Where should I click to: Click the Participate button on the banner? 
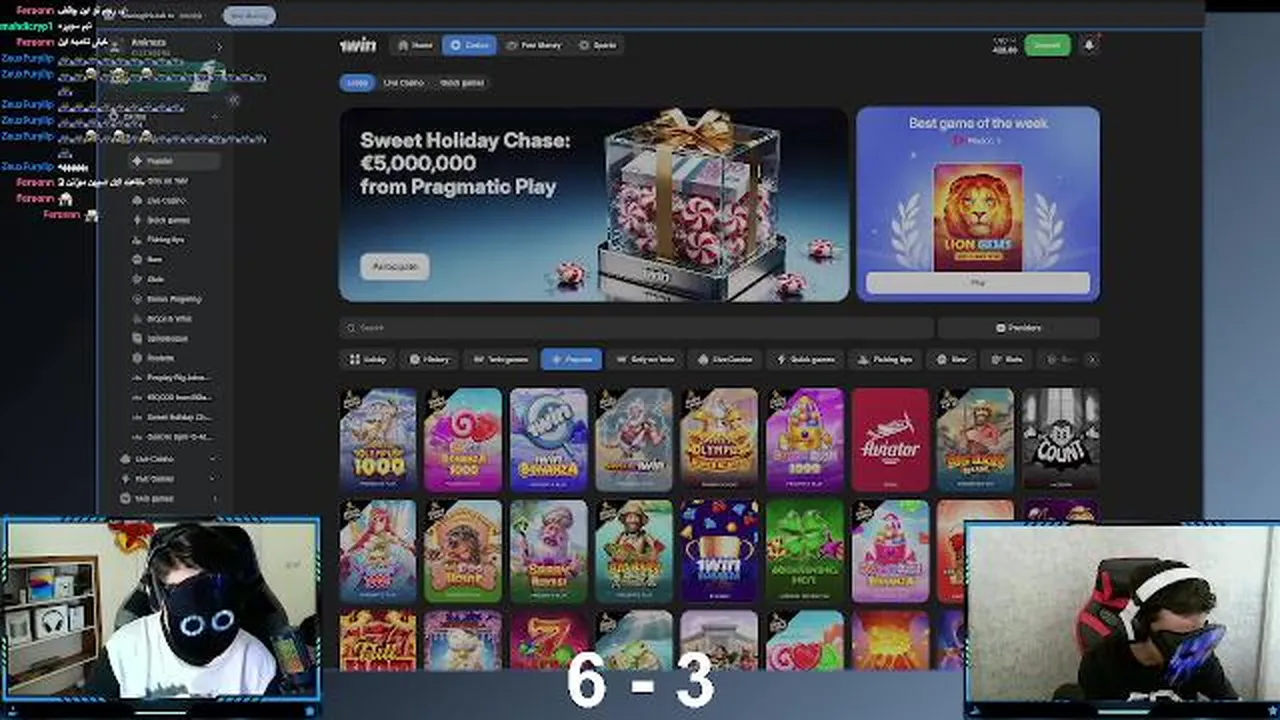pos(395,266)
